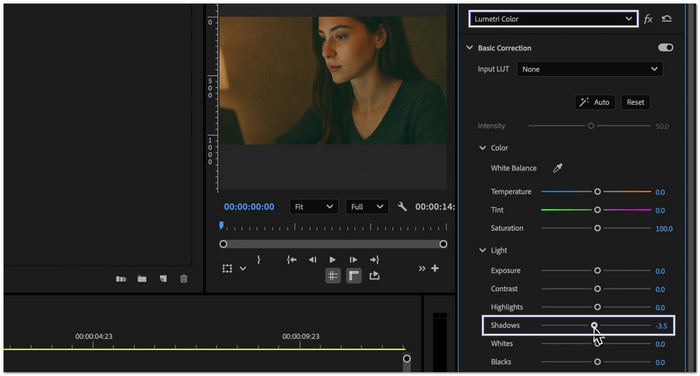Click the Highlights slider handle

click(597, 307)
